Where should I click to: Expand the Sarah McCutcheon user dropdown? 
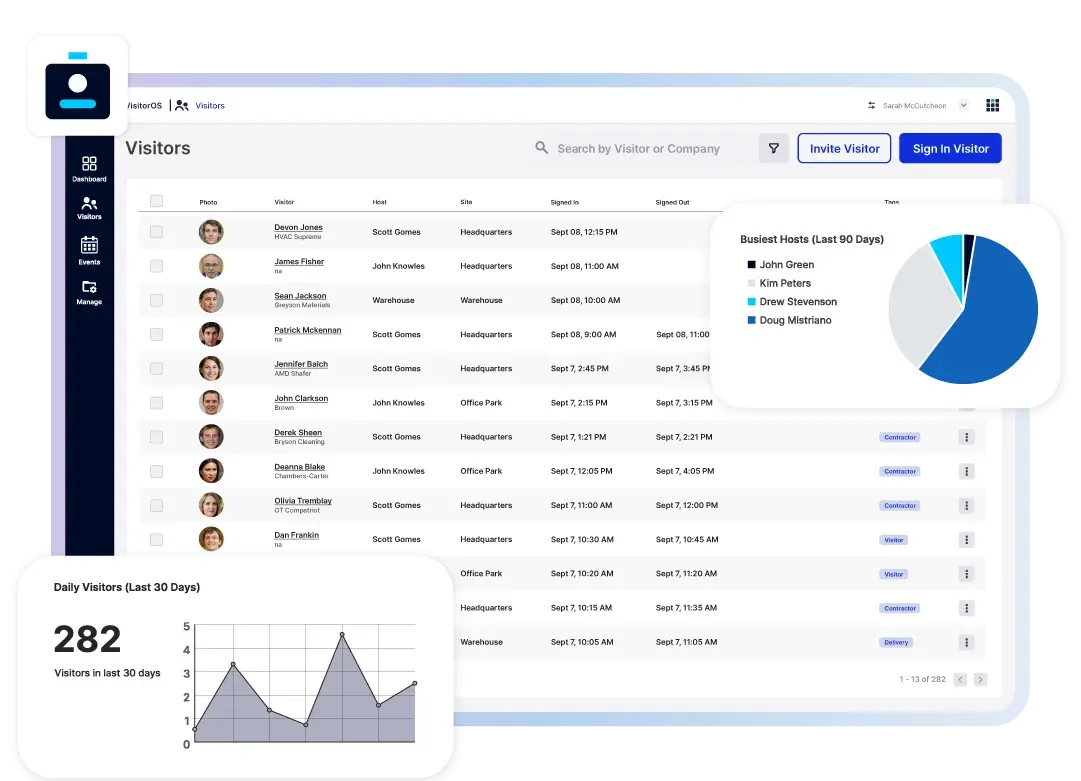click(963, 105)
